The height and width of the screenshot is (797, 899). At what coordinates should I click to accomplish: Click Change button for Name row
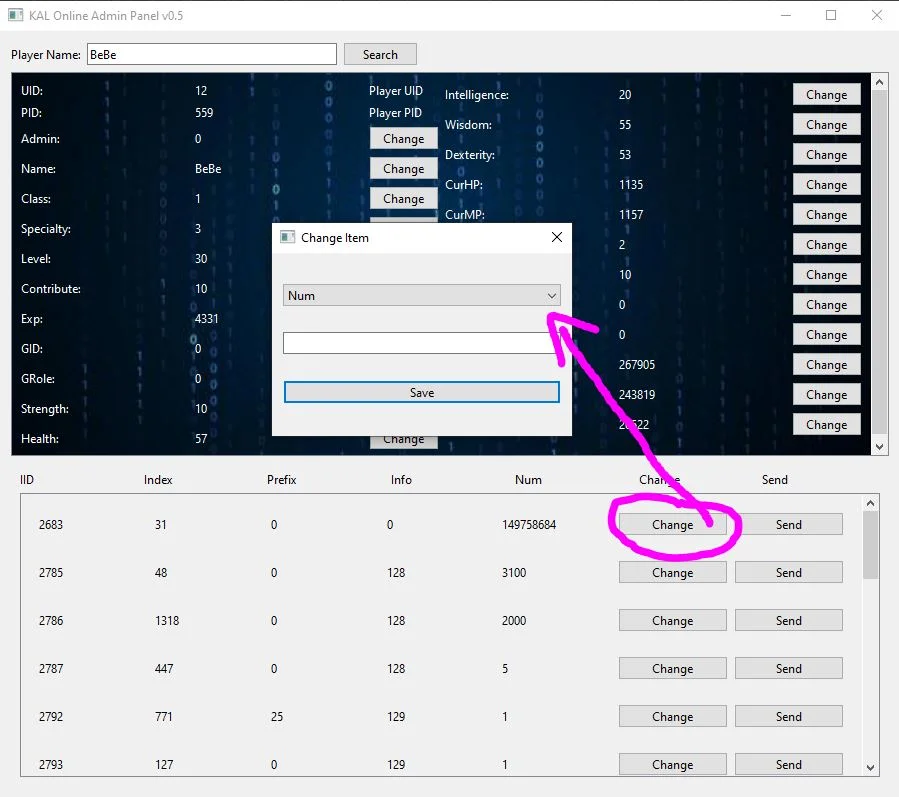point(404,169)
